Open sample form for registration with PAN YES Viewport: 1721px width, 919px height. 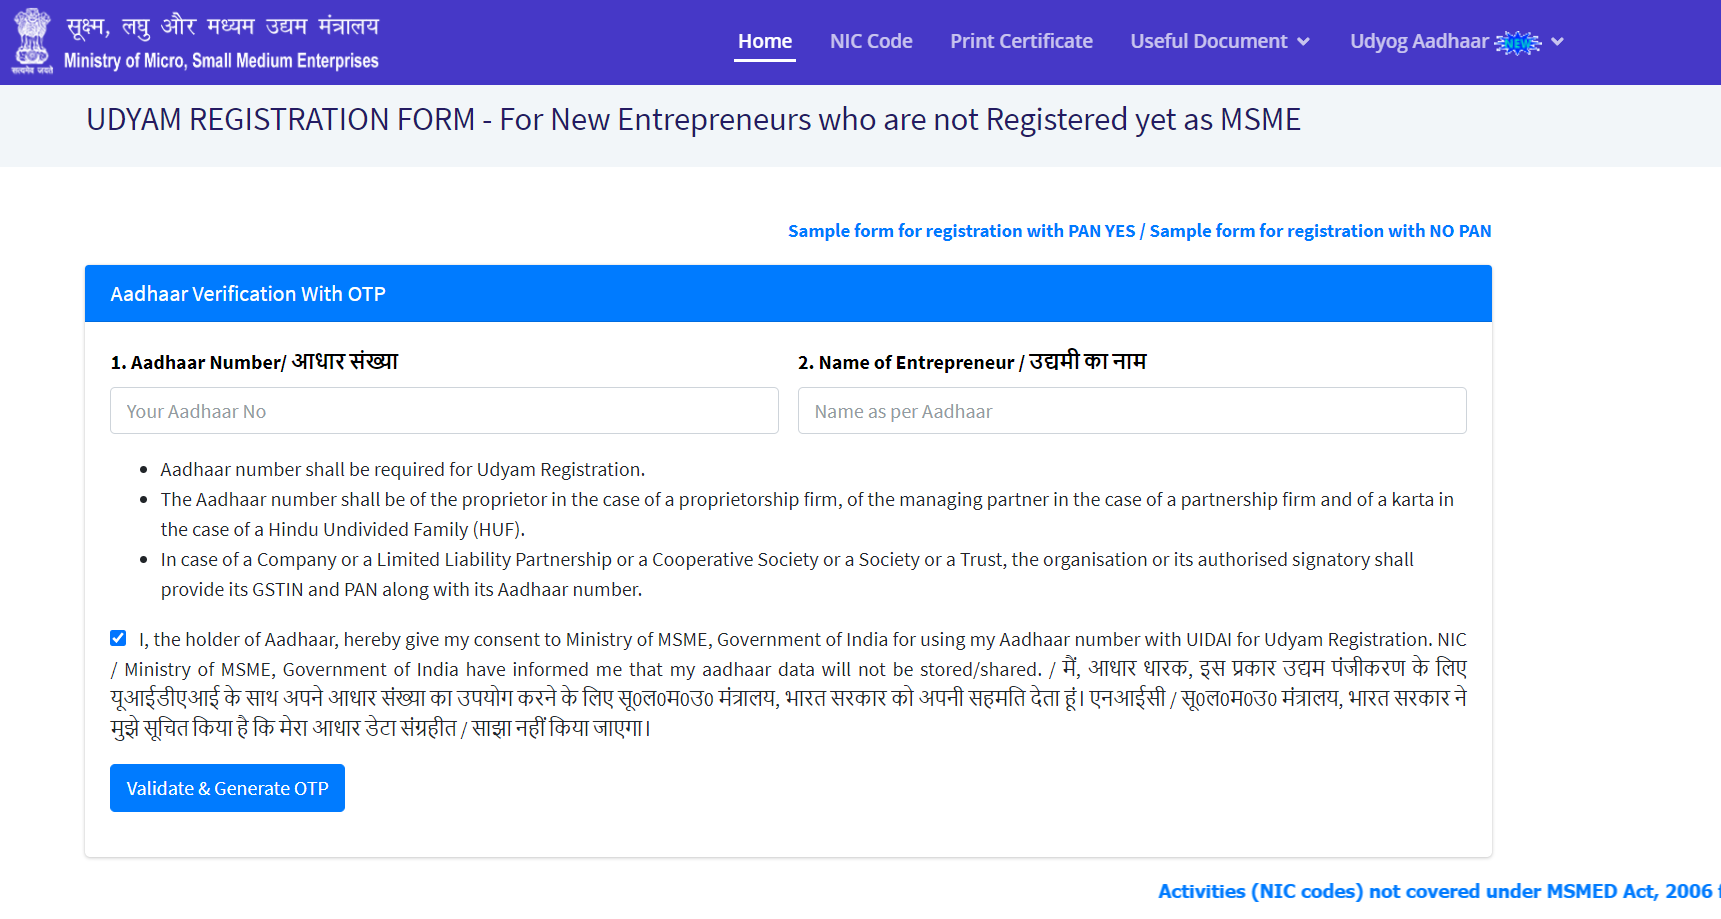coord(961,231)
